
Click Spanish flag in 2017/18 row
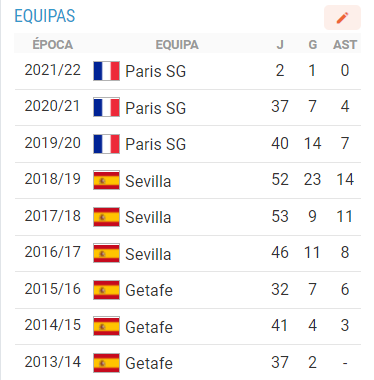click(106, 217)
